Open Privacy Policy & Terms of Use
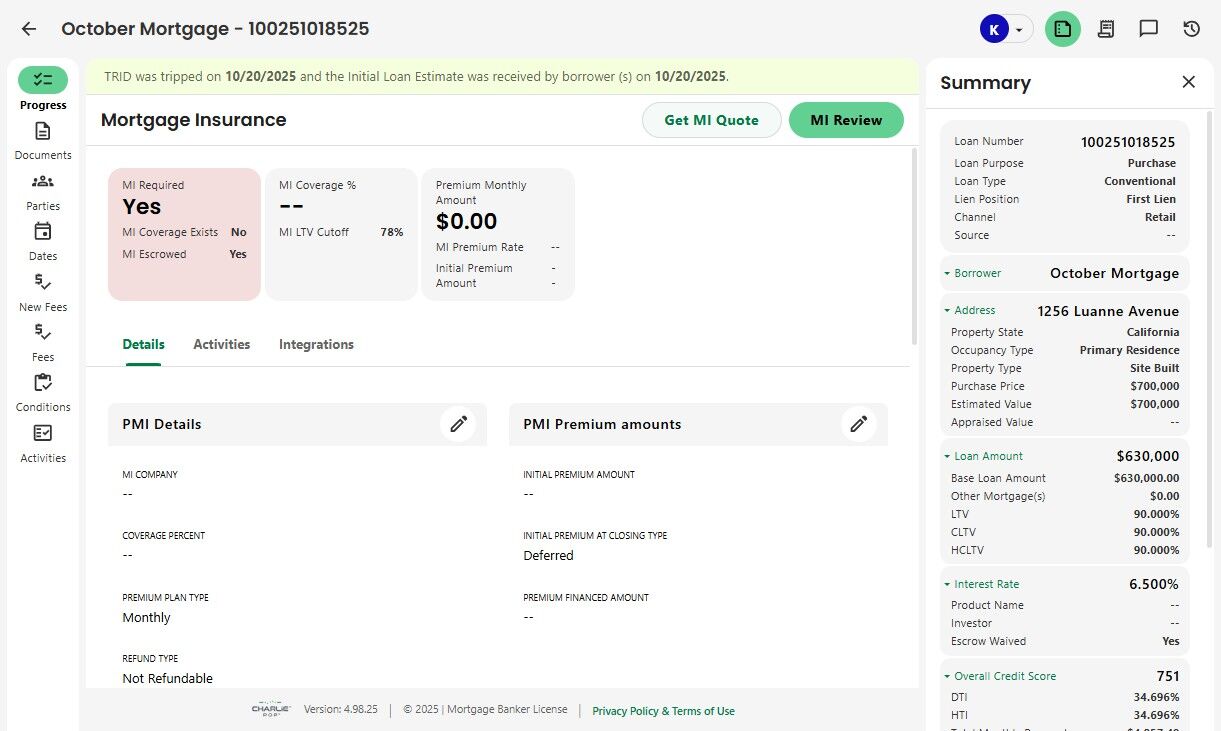Viewport: 1221px width, 731px height. [663, 711]
